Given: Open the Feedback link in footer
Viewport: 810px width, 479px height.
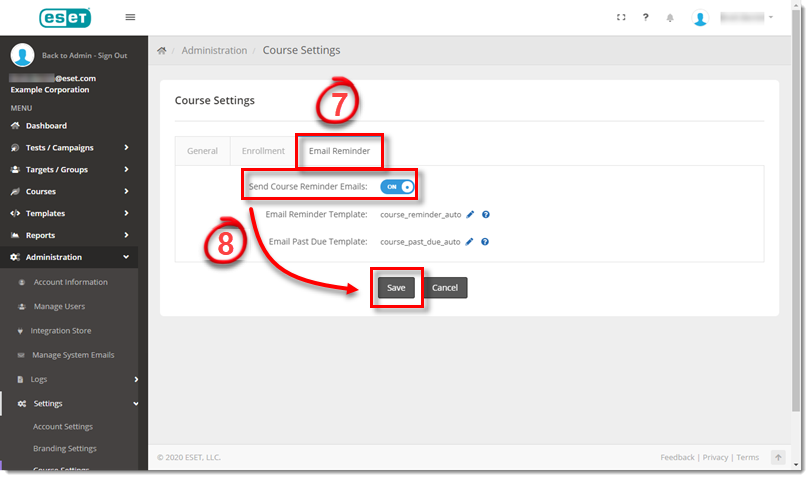Looking at the screenshot, I should coord(677,457).
